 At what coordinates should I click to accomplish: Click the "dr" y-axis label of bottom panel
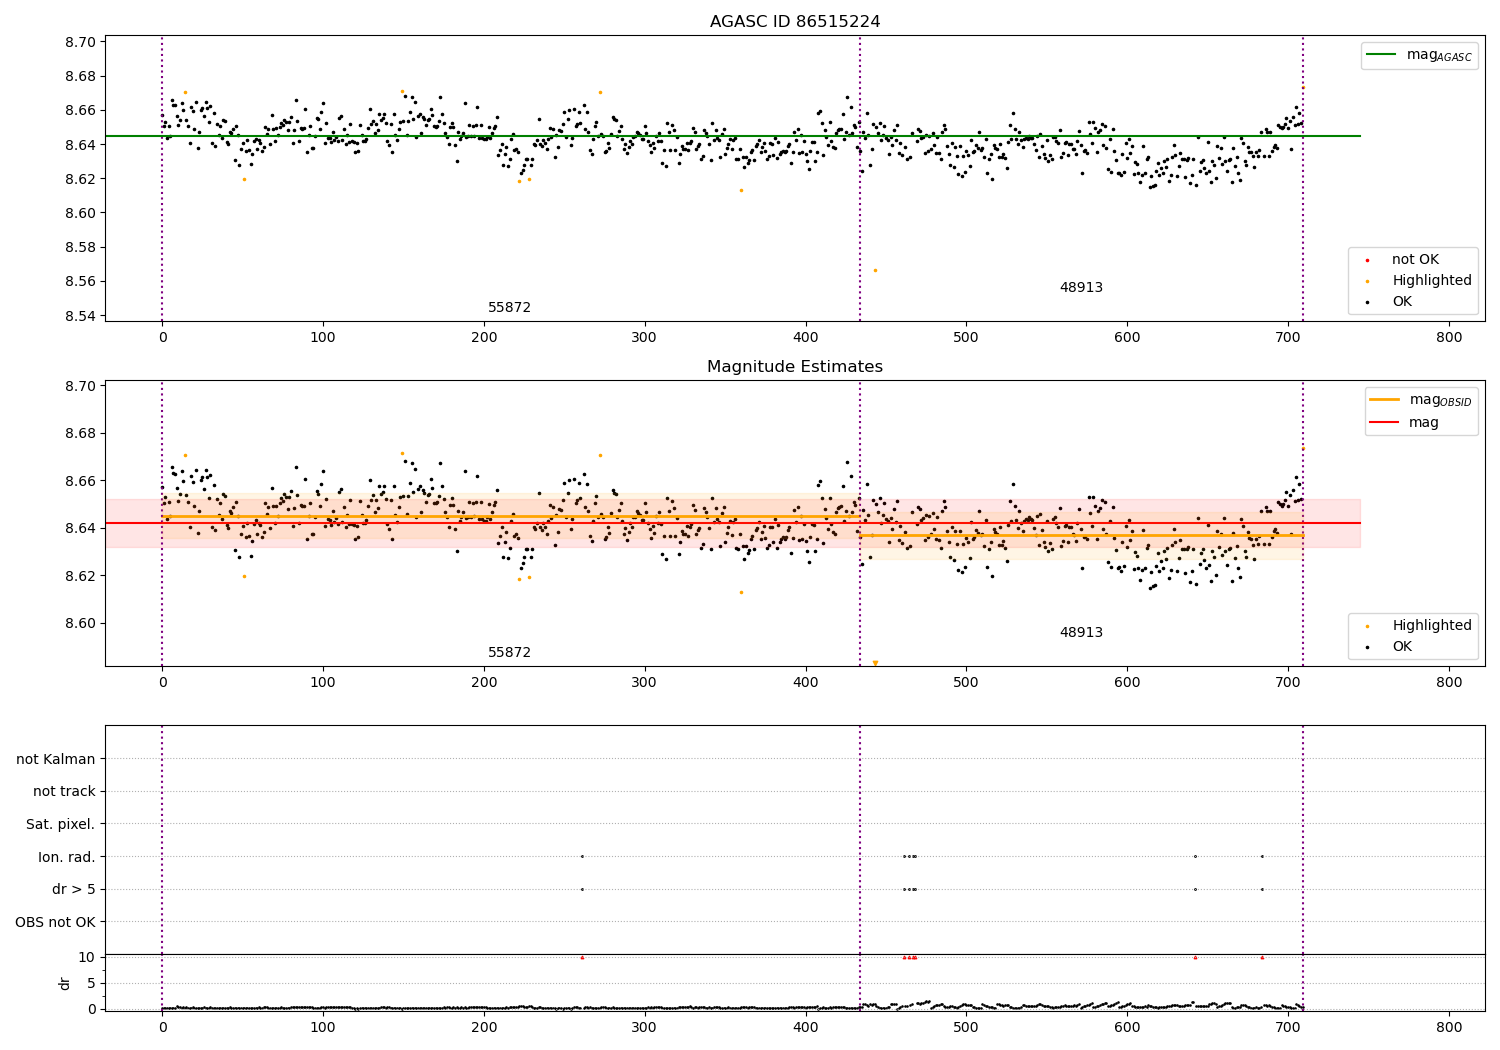[65, 983]
